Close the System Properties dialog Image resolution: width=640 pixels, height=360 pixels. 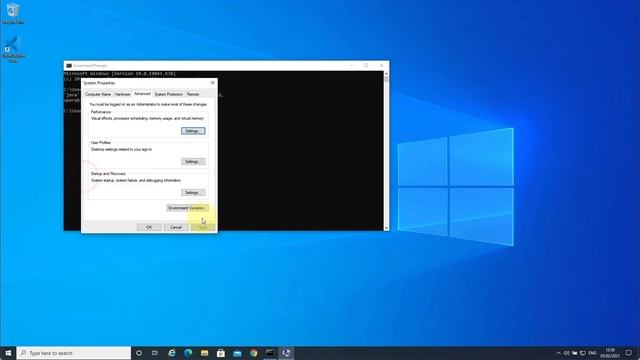(x=212, y=83)
